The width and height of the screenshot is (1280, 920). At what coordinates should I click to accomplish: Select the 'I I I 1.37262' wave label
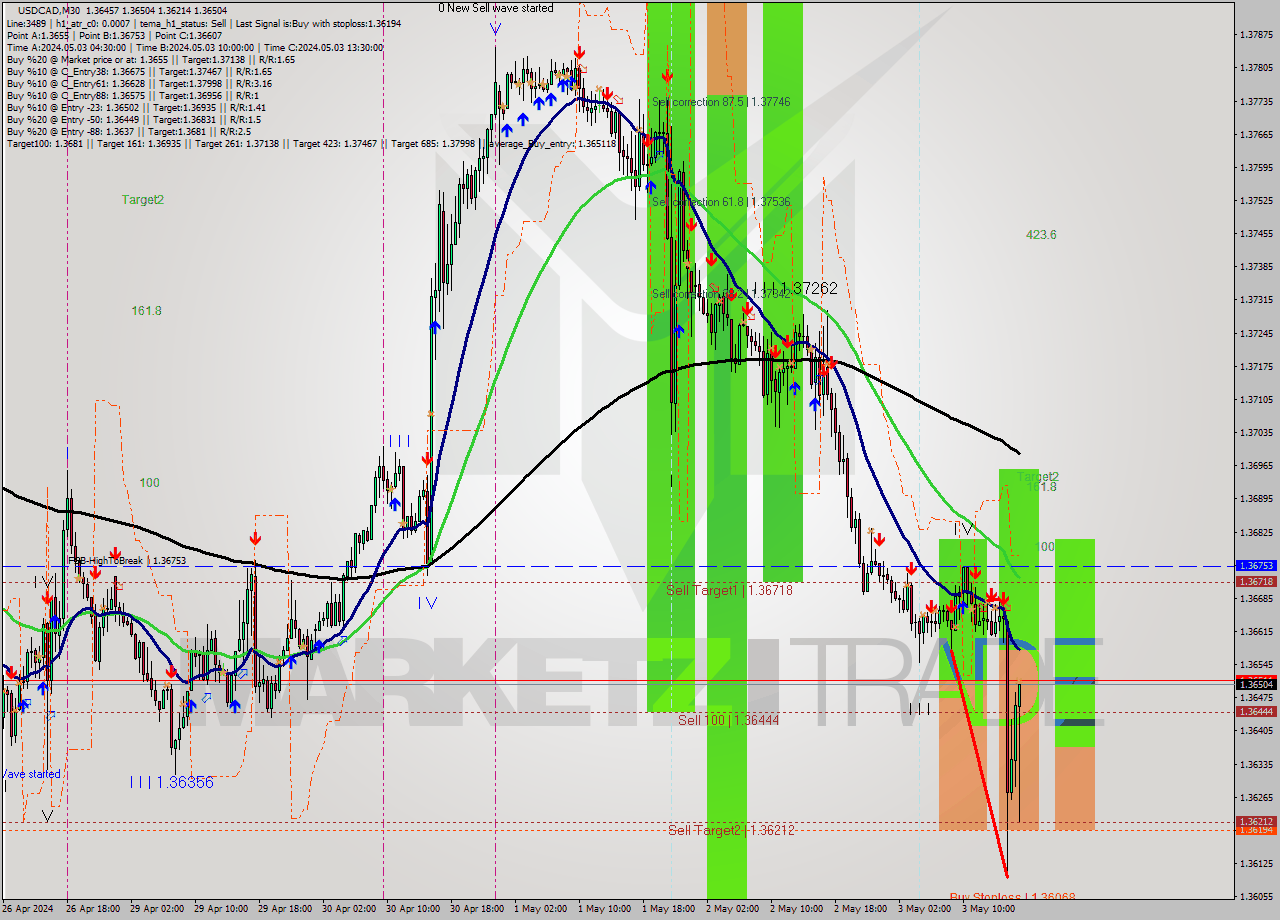click(x=794, y=288)
